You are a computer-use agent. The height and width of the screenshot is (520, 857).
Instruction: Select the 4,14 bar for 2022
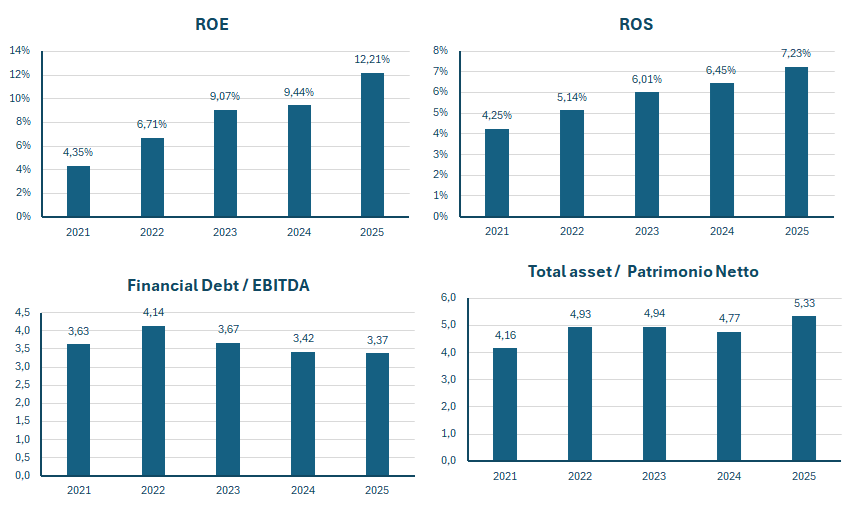pos(153,401)
